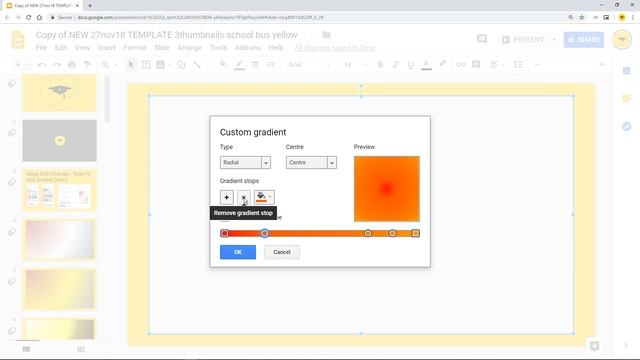This screenshot has height=360, width=640.
Task: Click the Insert link icon
Action: point(461,64)
